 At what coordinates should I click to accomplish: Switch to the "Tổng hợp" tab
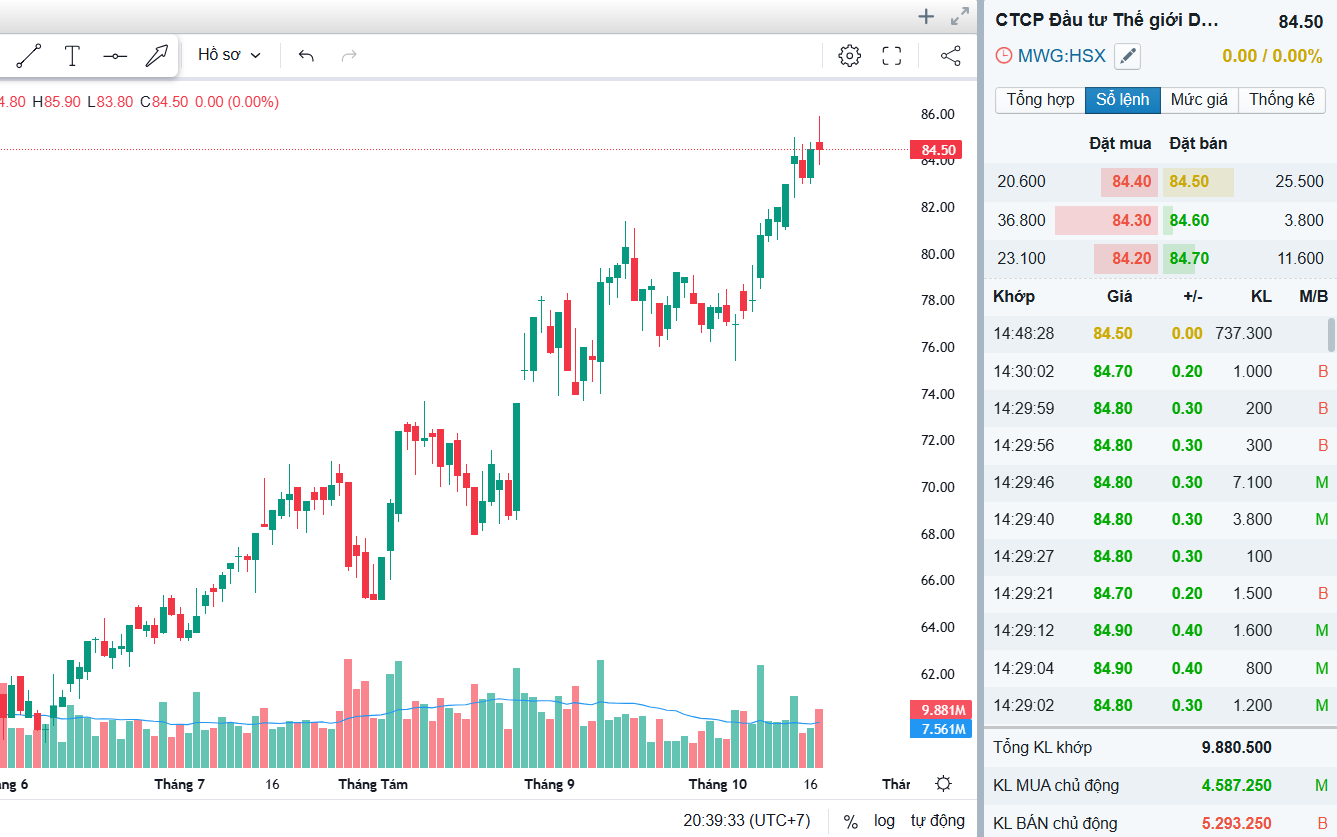click(1040, 100)
